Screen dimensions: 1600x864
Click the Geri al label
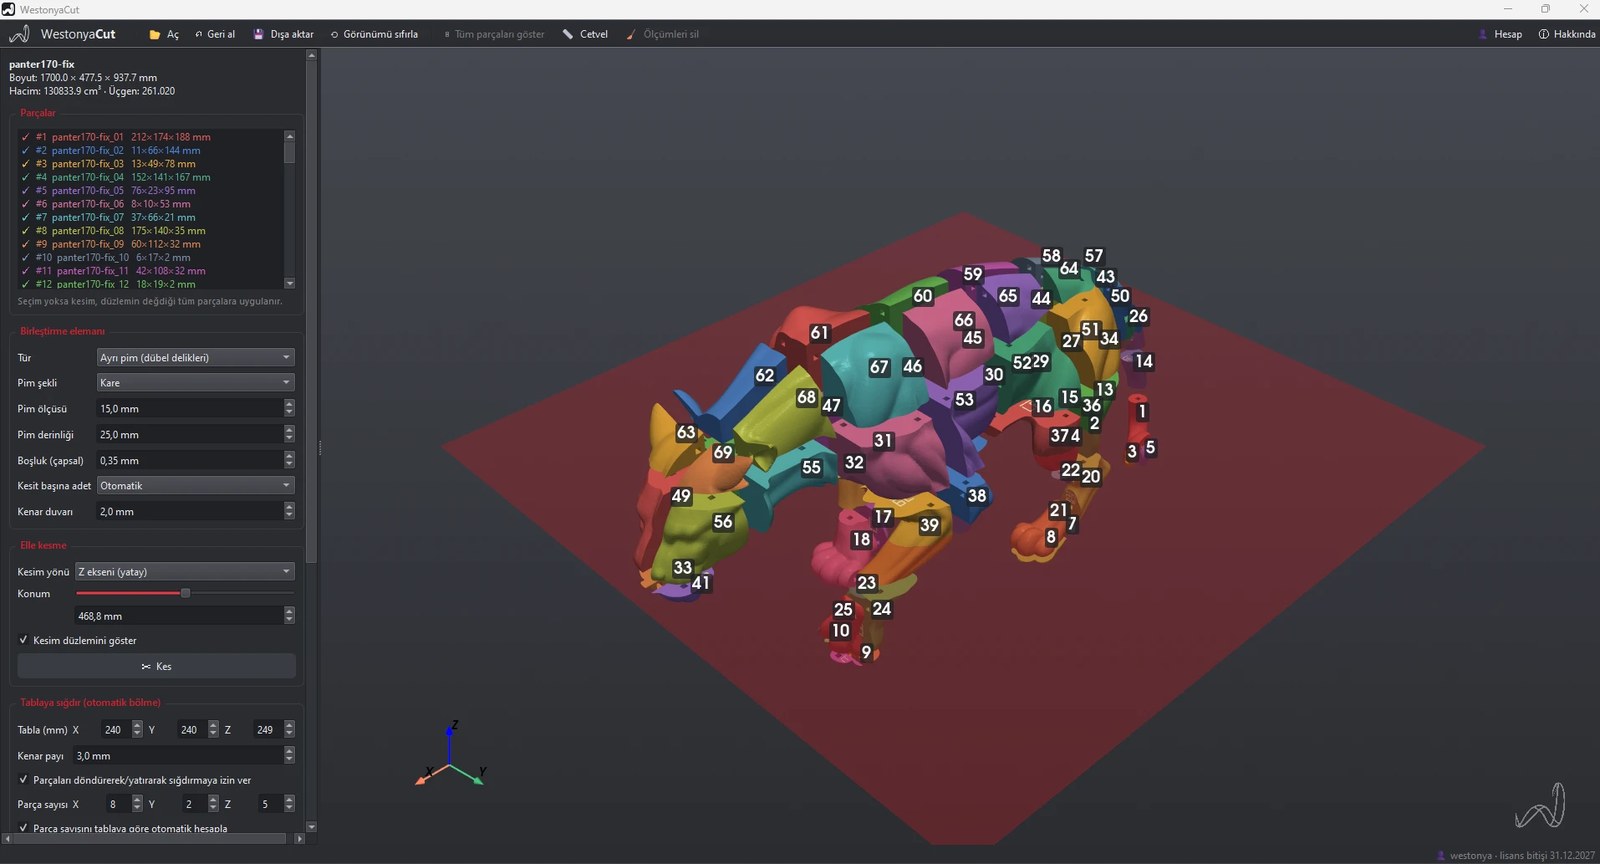[221, 34]
